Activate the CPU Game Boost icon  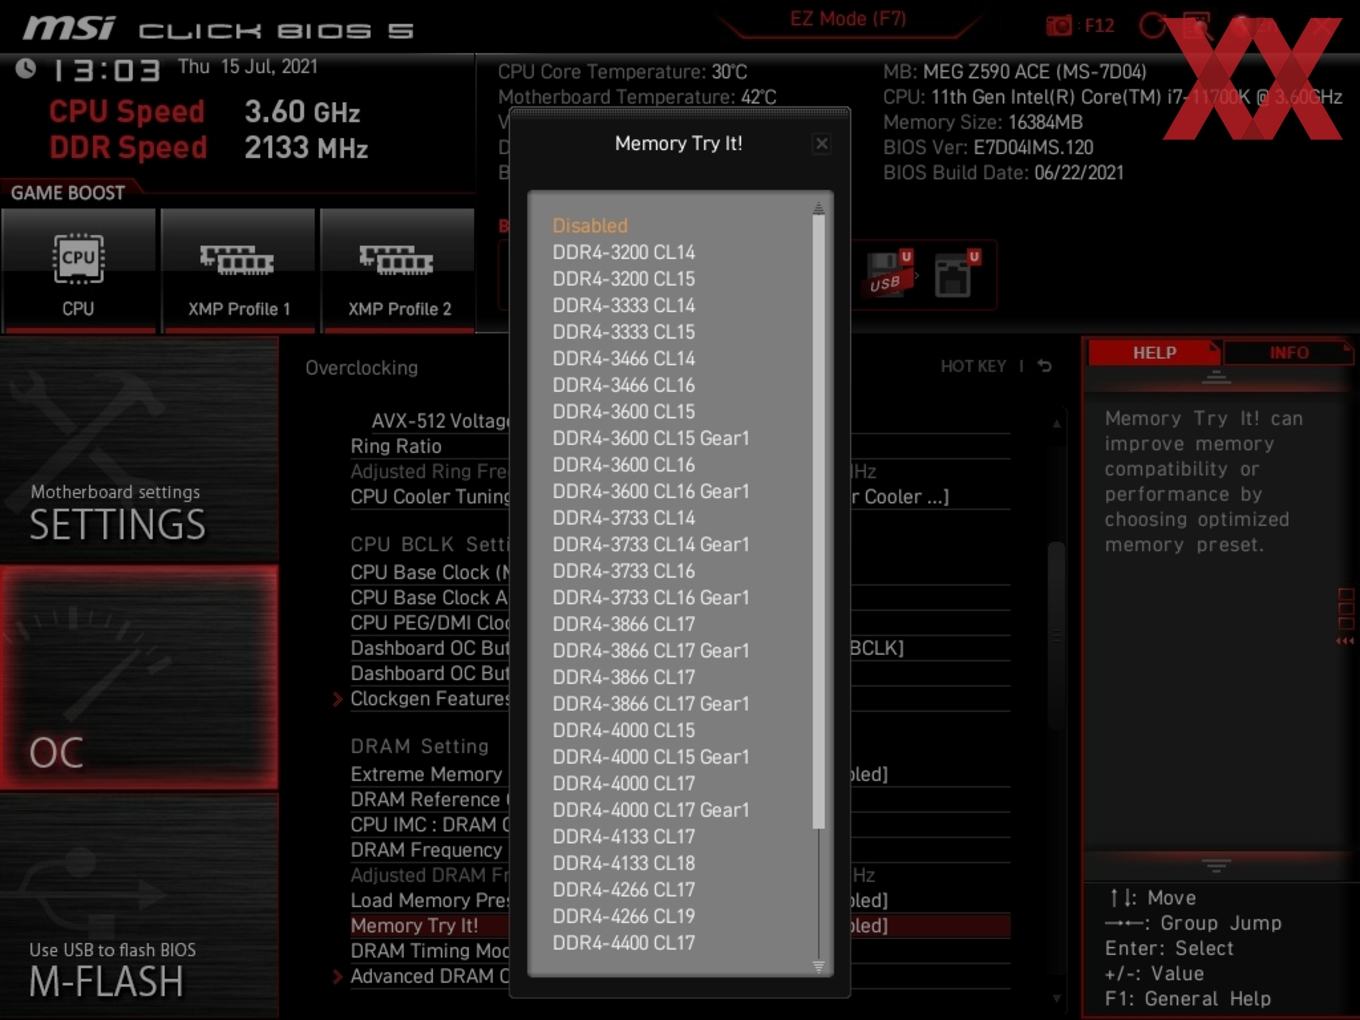(78, 269)
